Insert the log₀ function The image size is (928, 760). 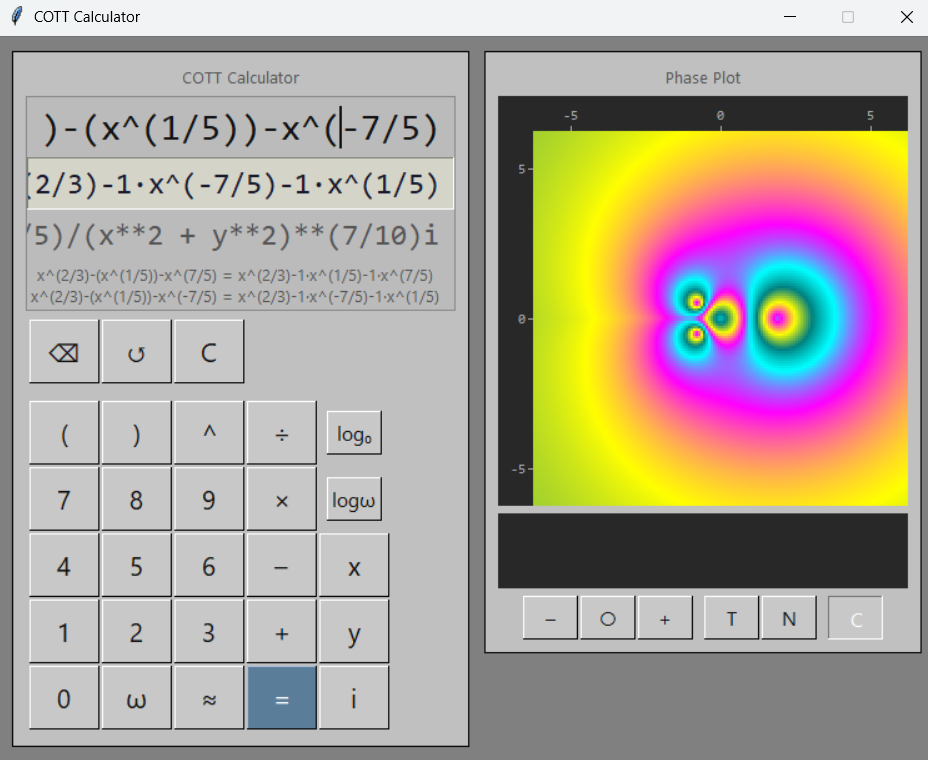(354, 433)
